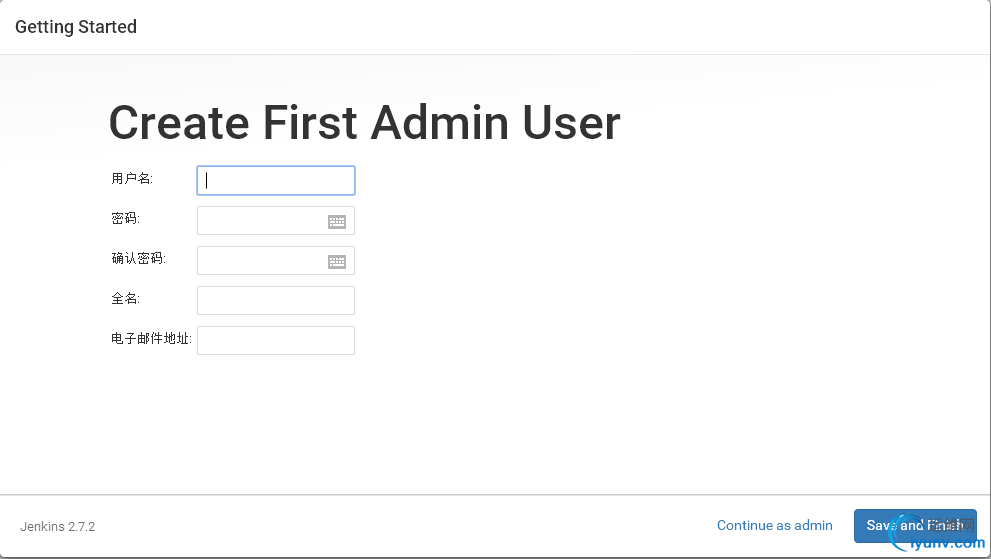Select the 全名 field label
The height and width of the screenshot is (559, 991).
pos(126,298)
